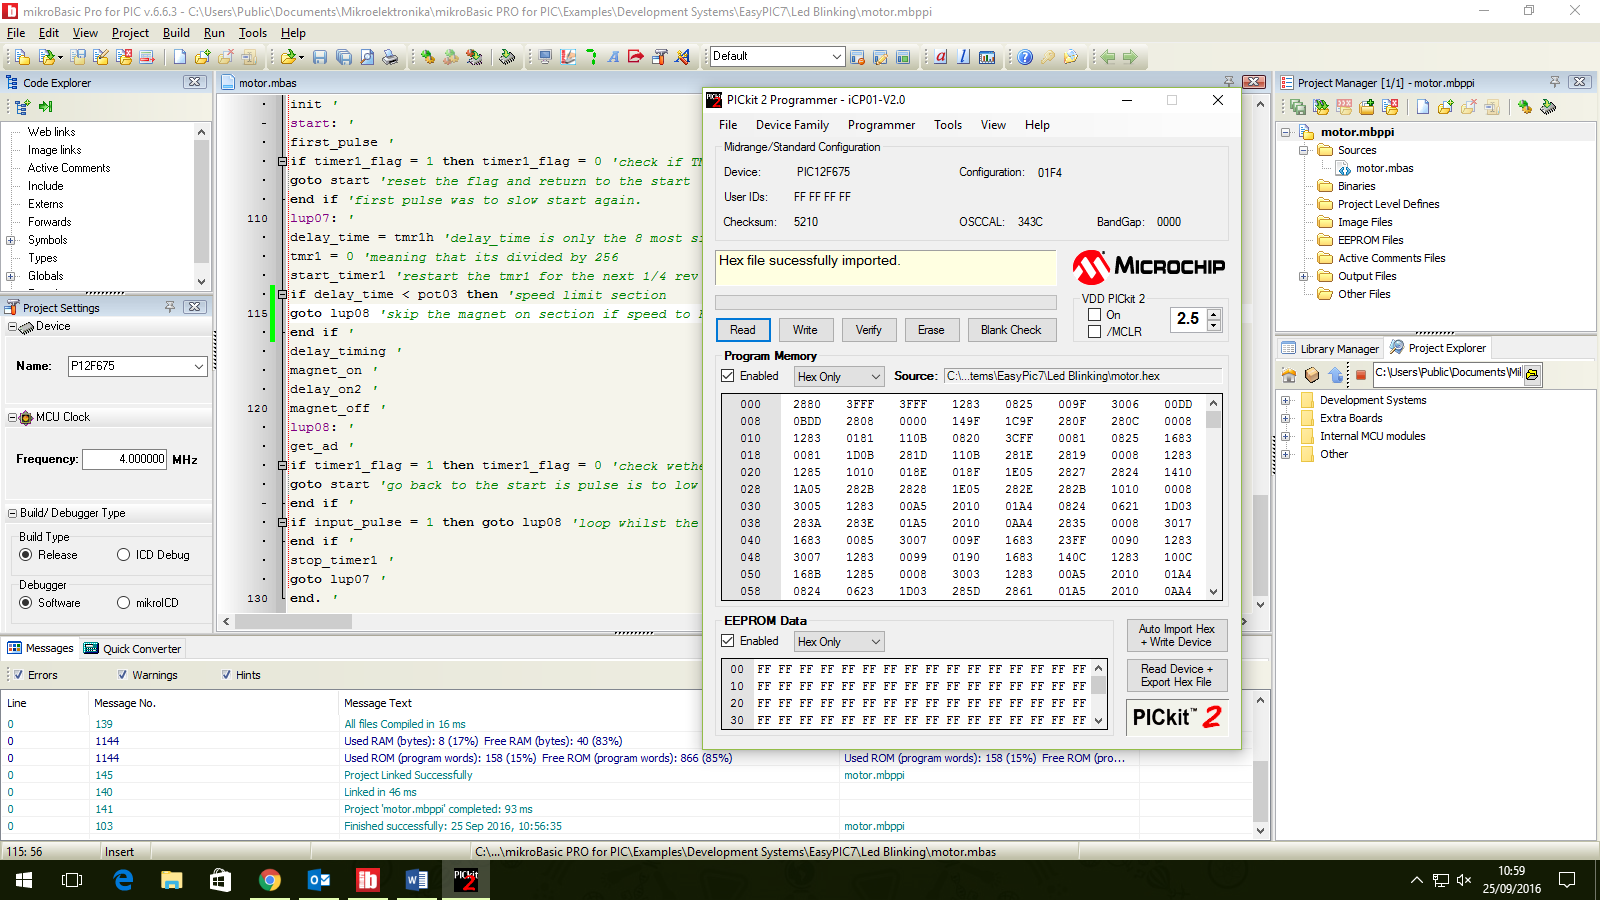Click the Blank Check button
This screenshot has width=1600, height=900.
click(x=1011, y=330)
